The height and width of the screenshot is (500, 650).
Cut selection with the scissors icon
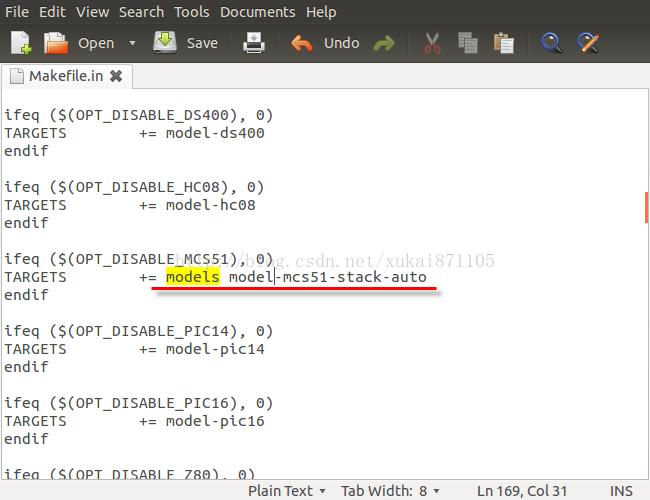point(432,43)
